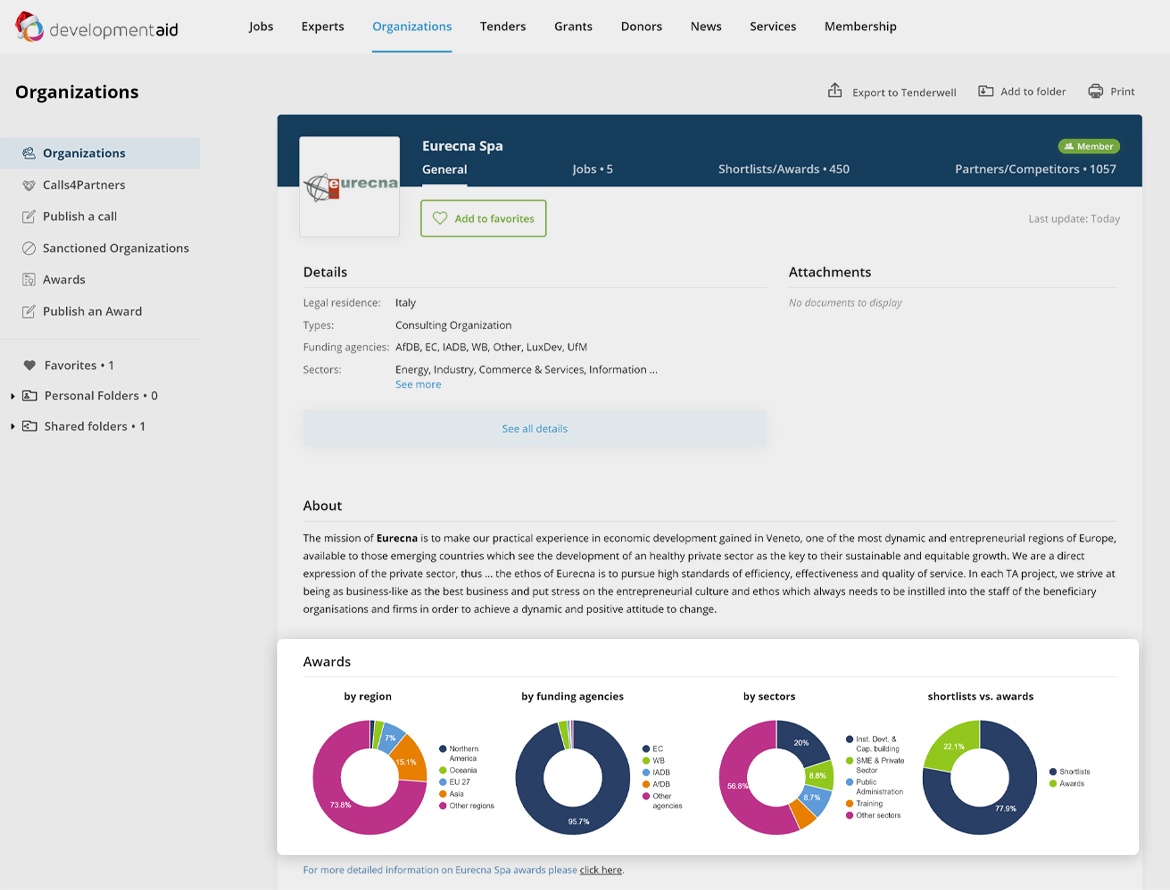1170x890 pixels.
Task: Follow the 'click here' awards link
Action: [601, 870]
